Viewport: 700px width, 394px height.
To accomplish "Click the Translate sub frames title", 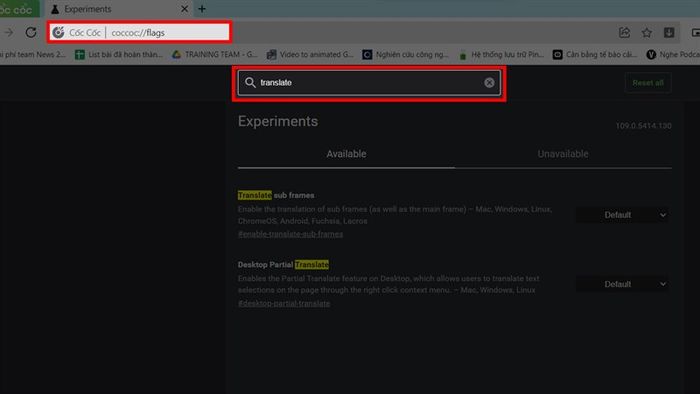I will coord(276,195).
